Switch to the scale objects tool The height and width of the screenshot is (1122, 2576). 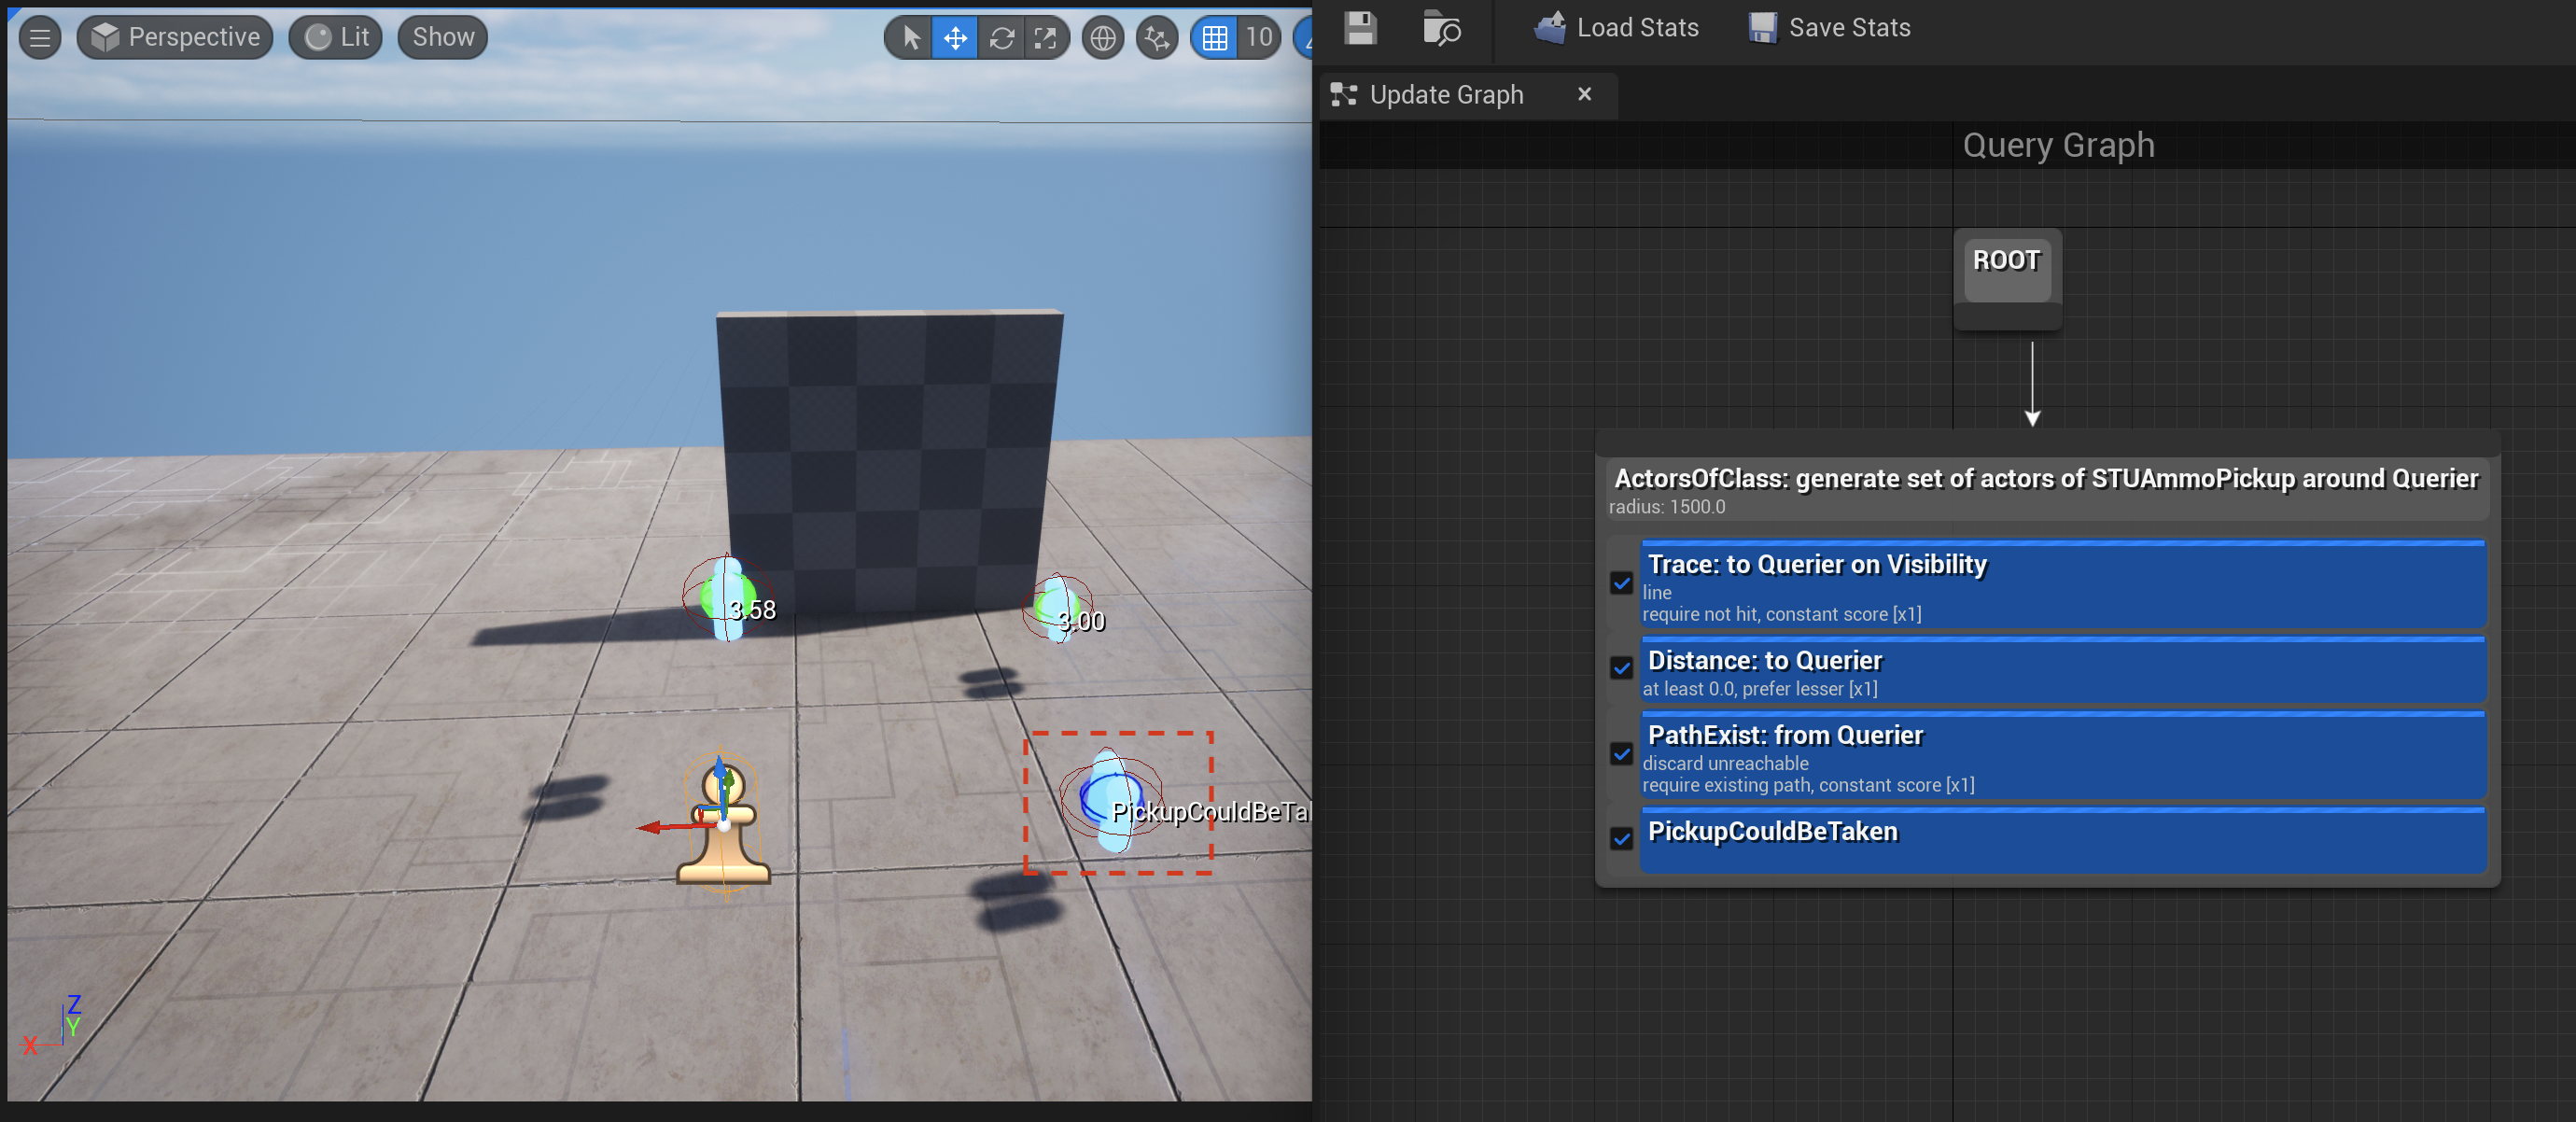click(x=1046, y=38)
